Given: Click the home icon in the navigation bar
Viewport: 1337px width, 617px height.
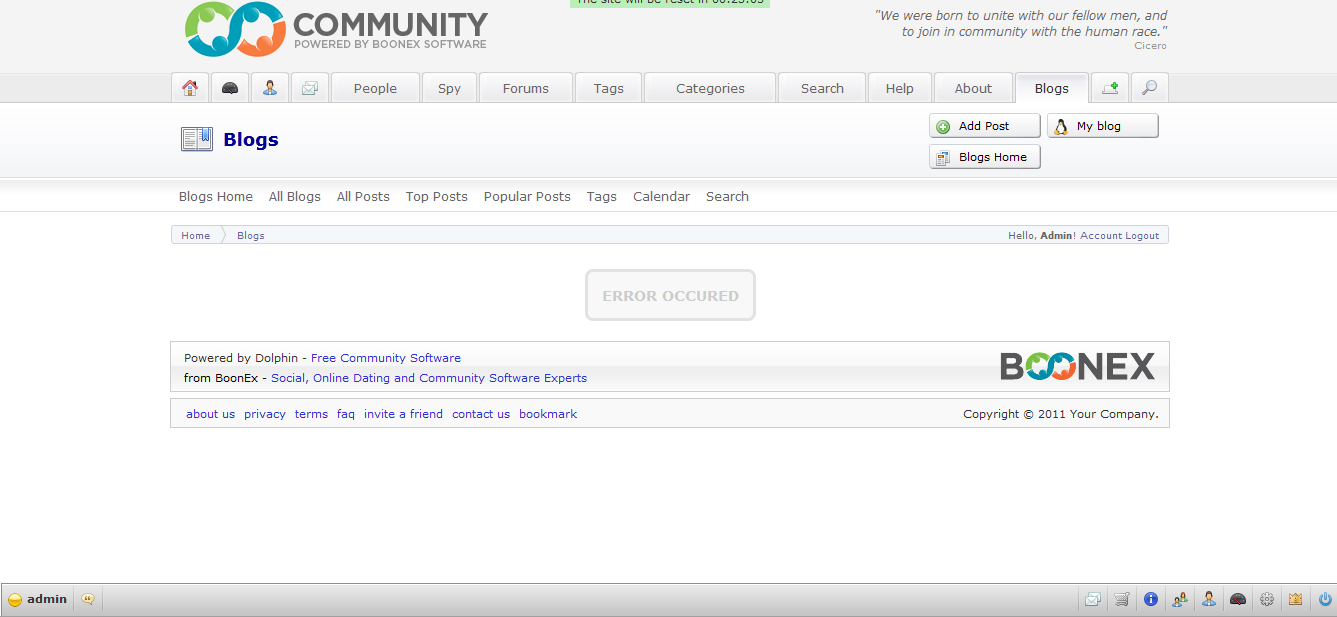Looking at the screenshot, I should click(190, 88).
